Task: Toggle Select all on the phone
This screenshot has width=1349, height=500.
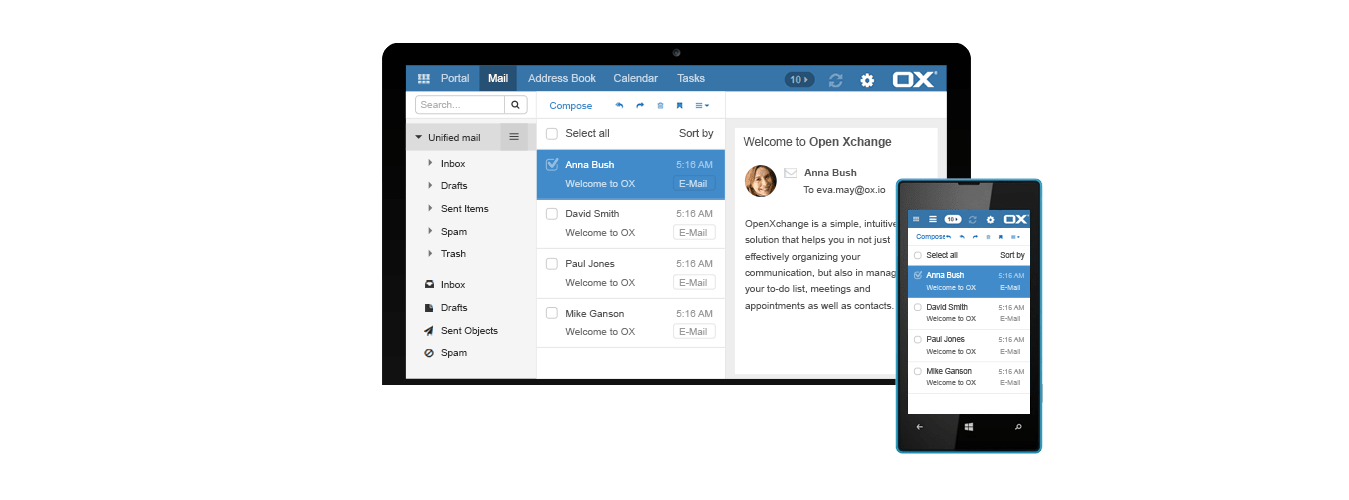Action: pyautogui.click(x=918, y=255)
